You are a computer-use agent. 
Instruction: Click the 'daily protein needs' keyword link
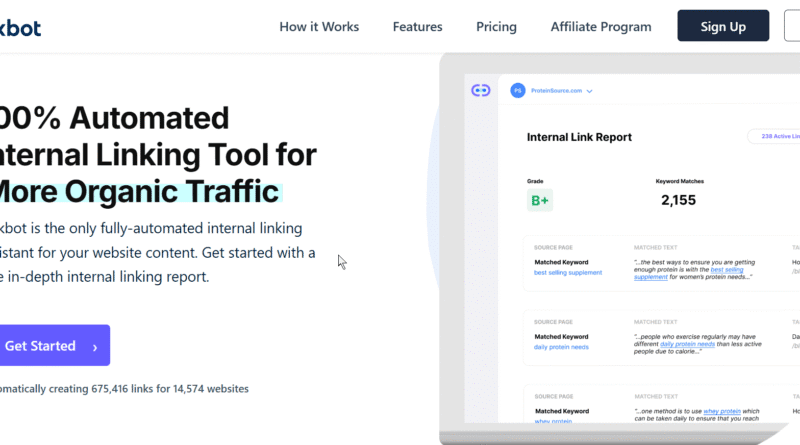pyautogui.click(x=561, y=347)
